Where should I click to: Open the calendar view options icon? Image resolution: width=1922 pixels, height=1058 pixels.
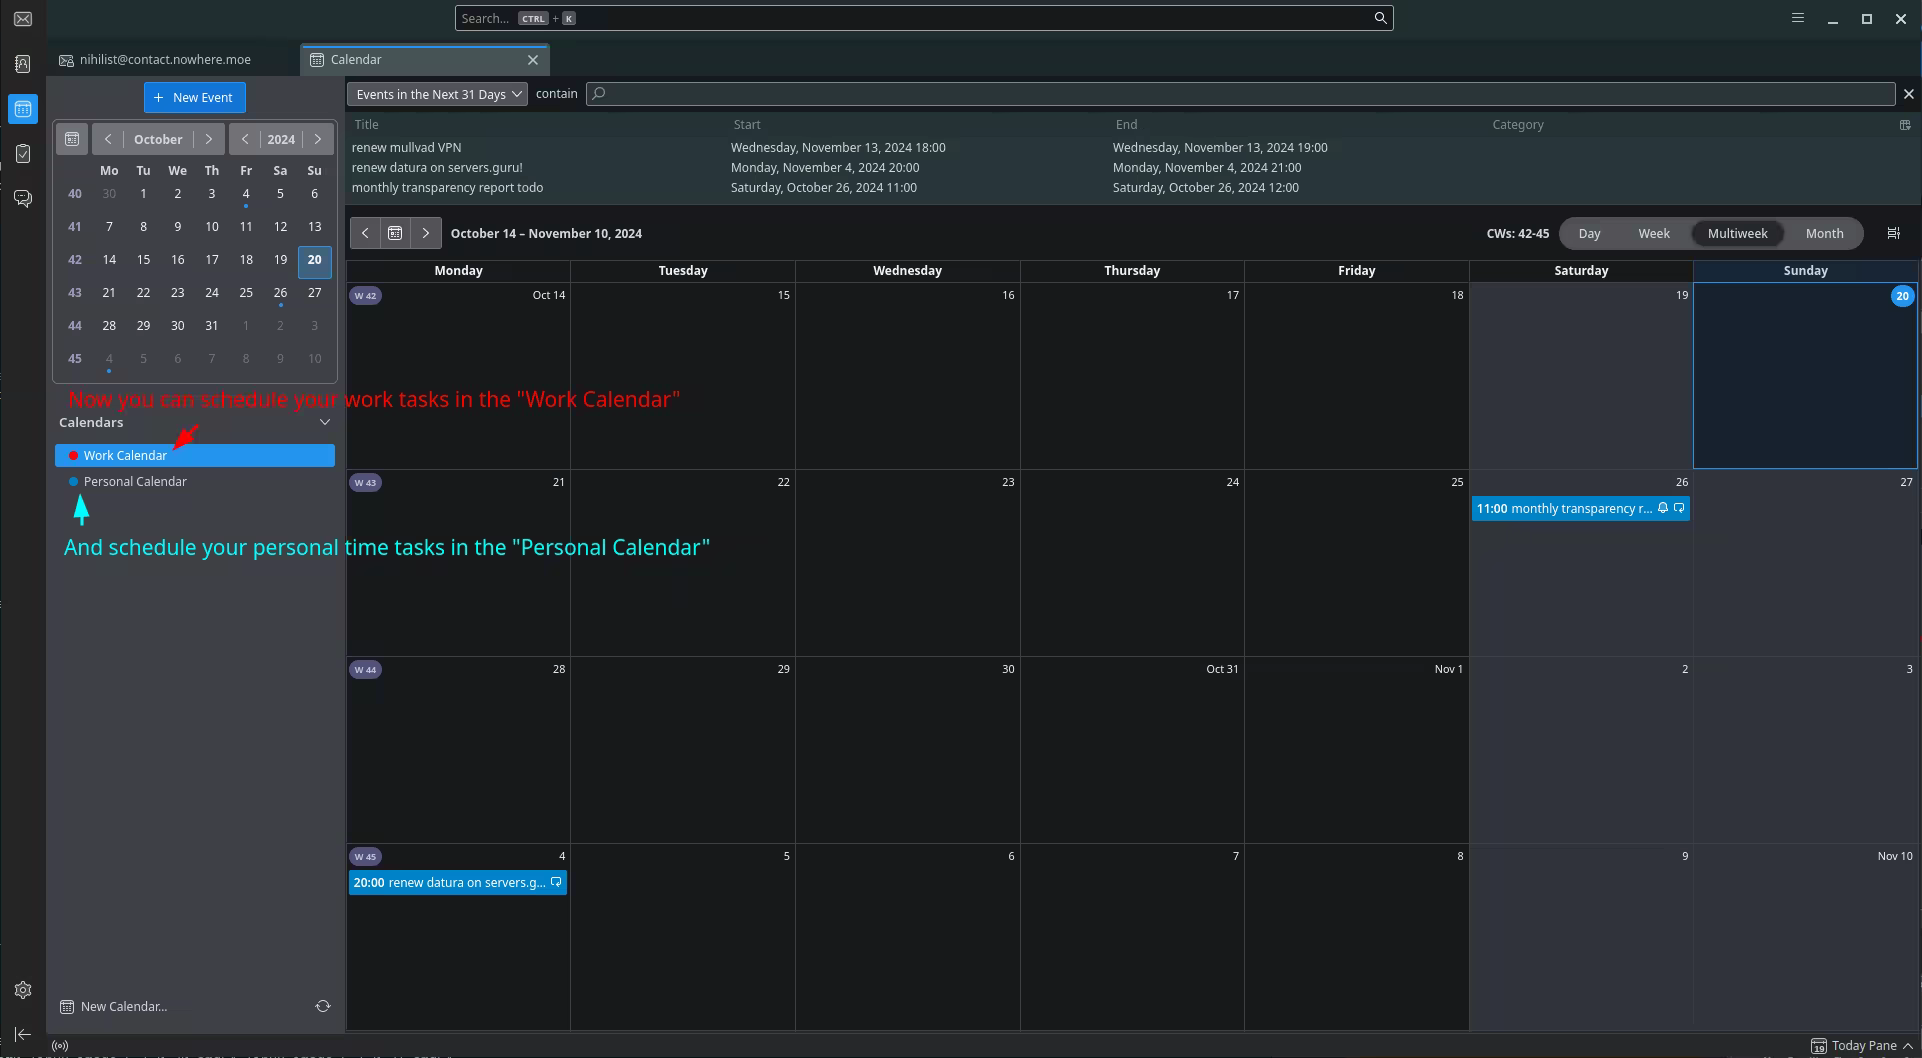[x=1893, y=233]
